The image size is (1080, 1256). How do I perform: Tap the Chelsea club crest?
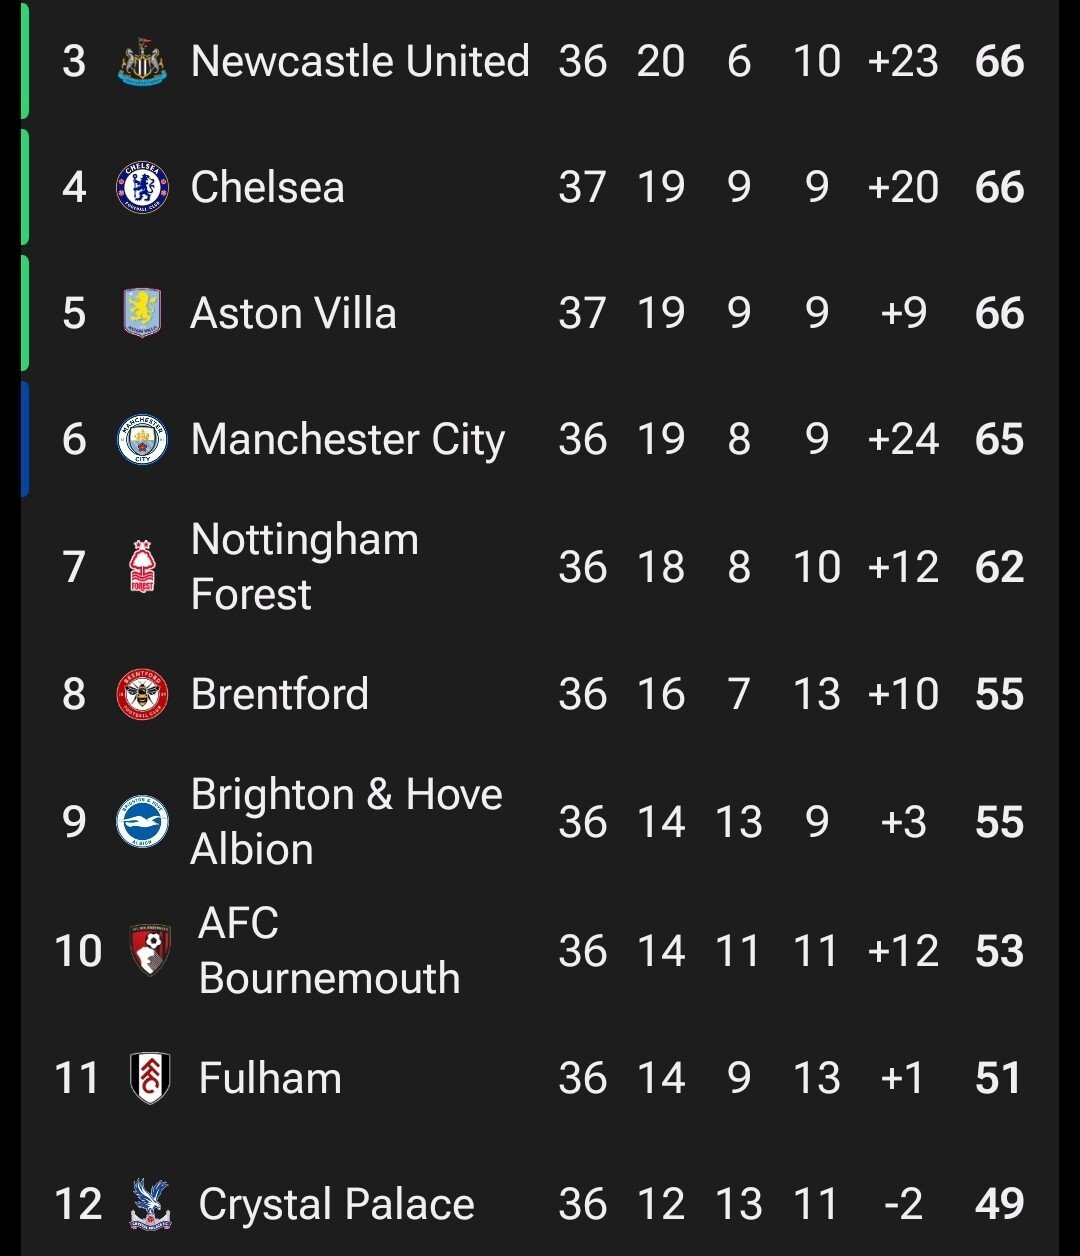[142, 187]
